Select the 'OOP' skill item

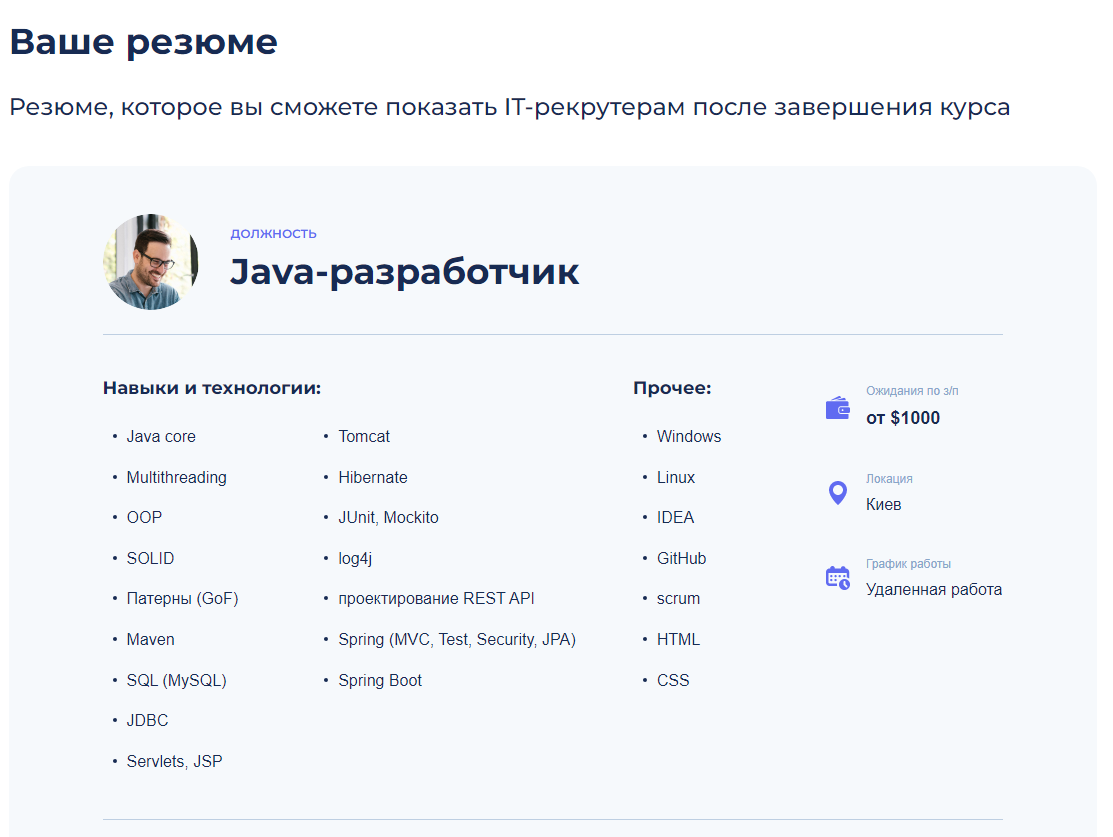pyautogui.click(x=144, y=518)
